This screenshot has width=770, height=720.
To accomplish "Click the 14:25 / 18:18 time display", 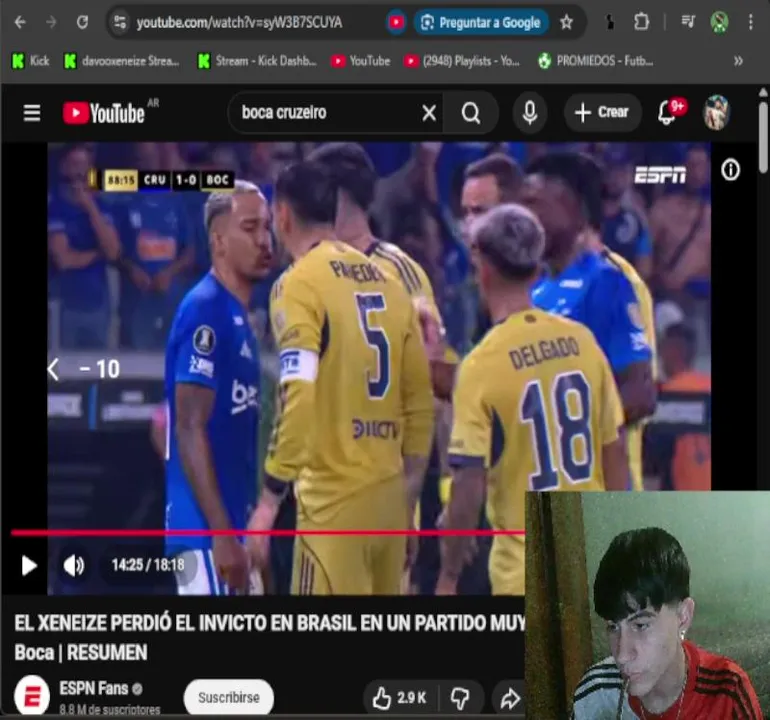I will coord(148,565).
